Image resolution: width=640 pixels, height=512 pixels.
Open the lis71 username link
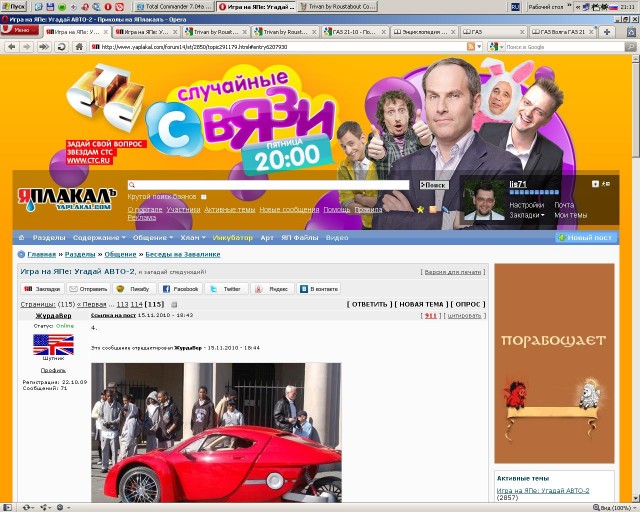[x=518, y=184]
